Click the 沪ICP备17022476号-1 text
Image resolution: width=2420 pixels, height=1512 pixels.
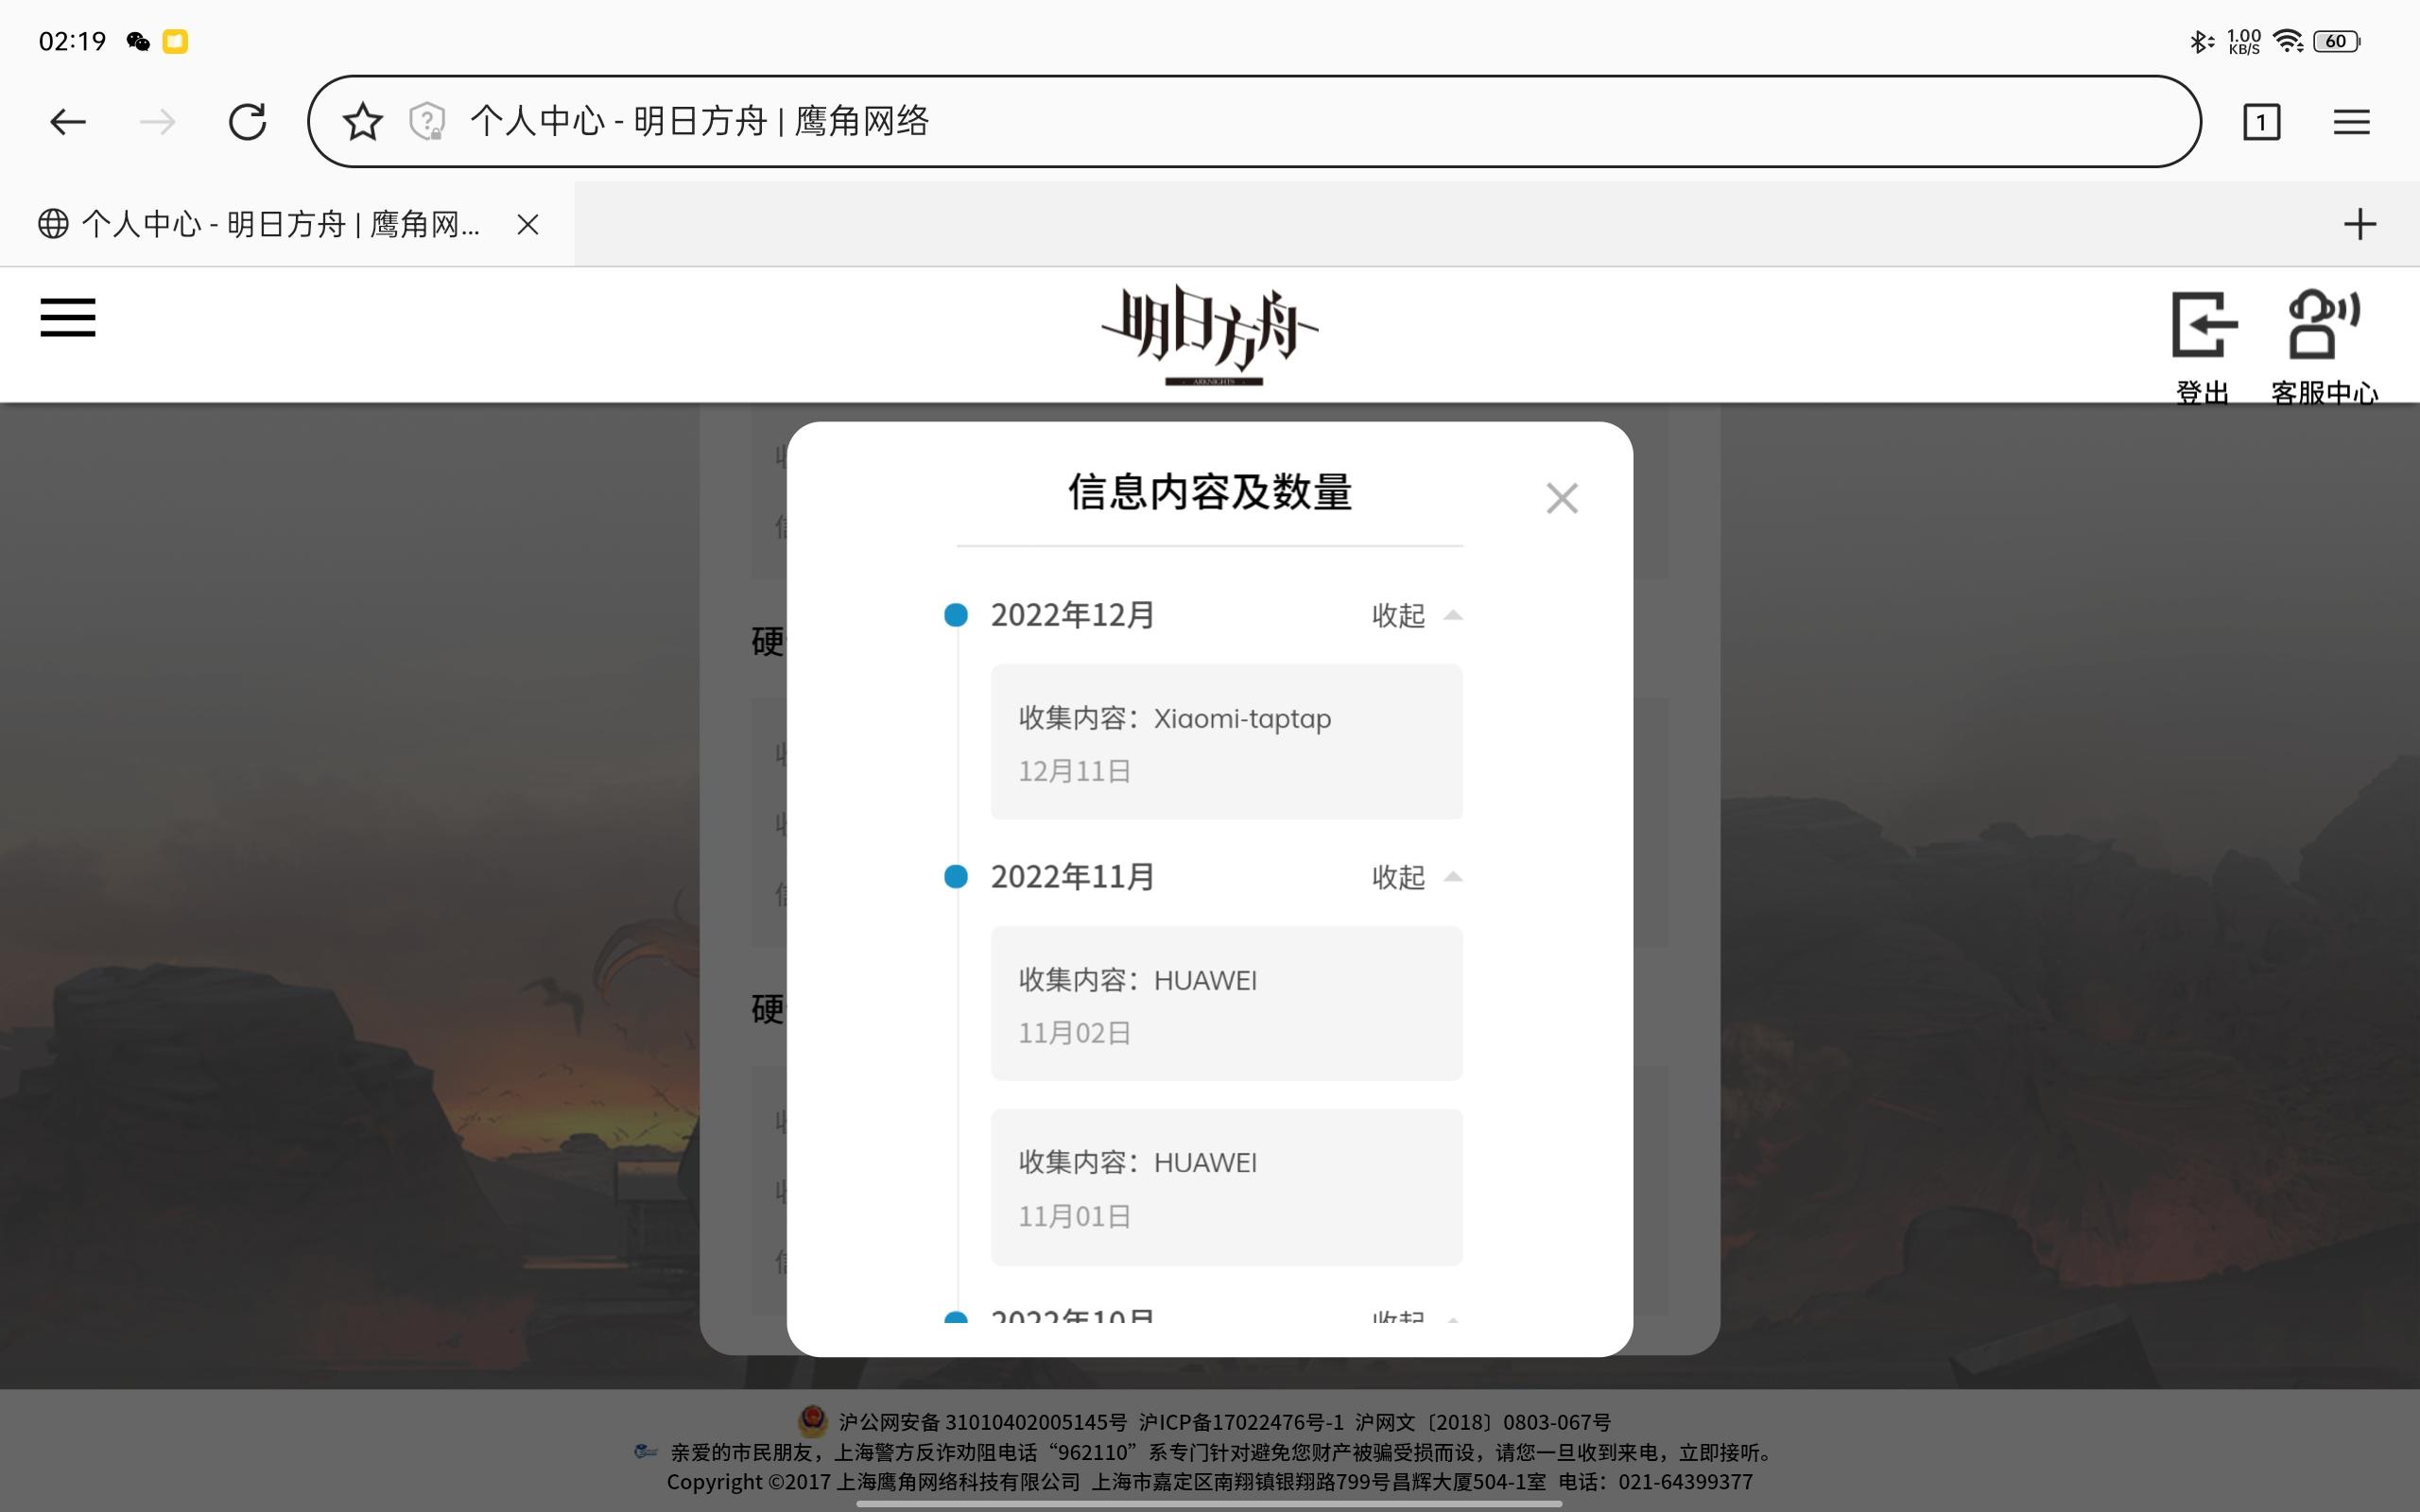(1241, 1422)
